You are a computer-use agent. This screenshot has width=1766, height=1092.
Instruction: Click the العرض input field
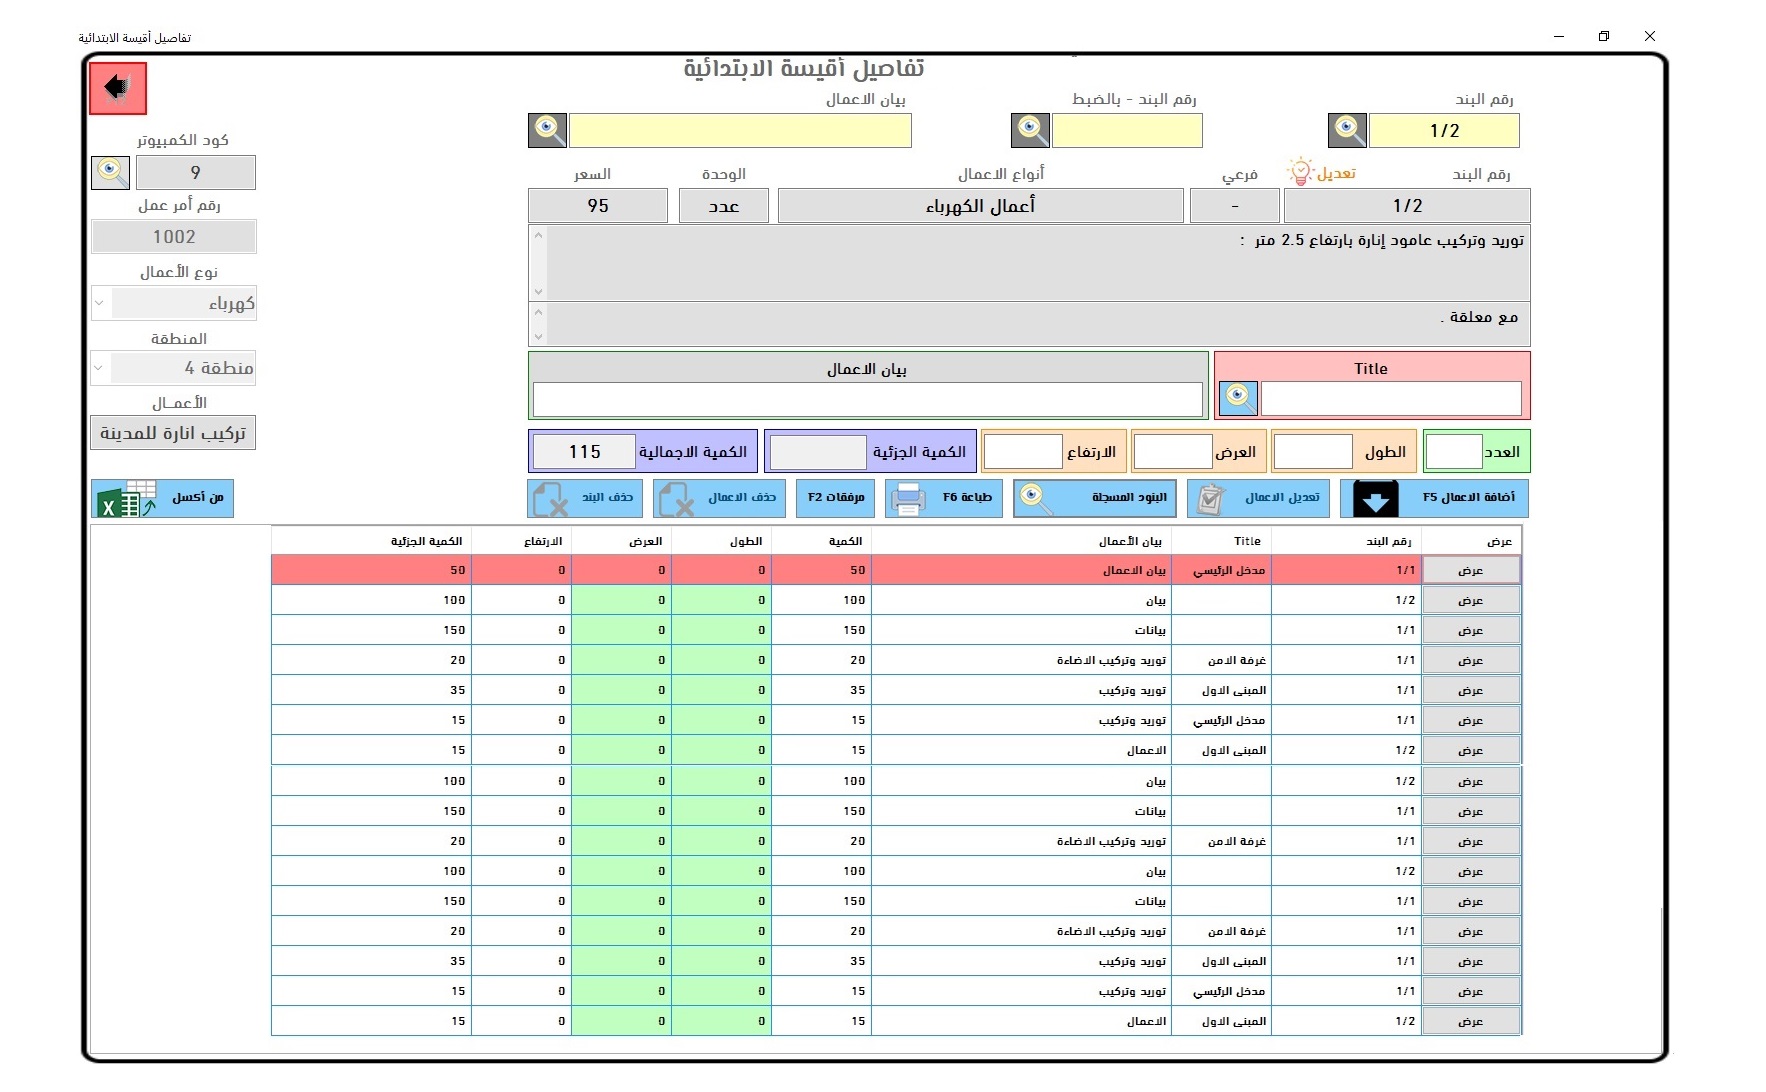pos(1173,452)
